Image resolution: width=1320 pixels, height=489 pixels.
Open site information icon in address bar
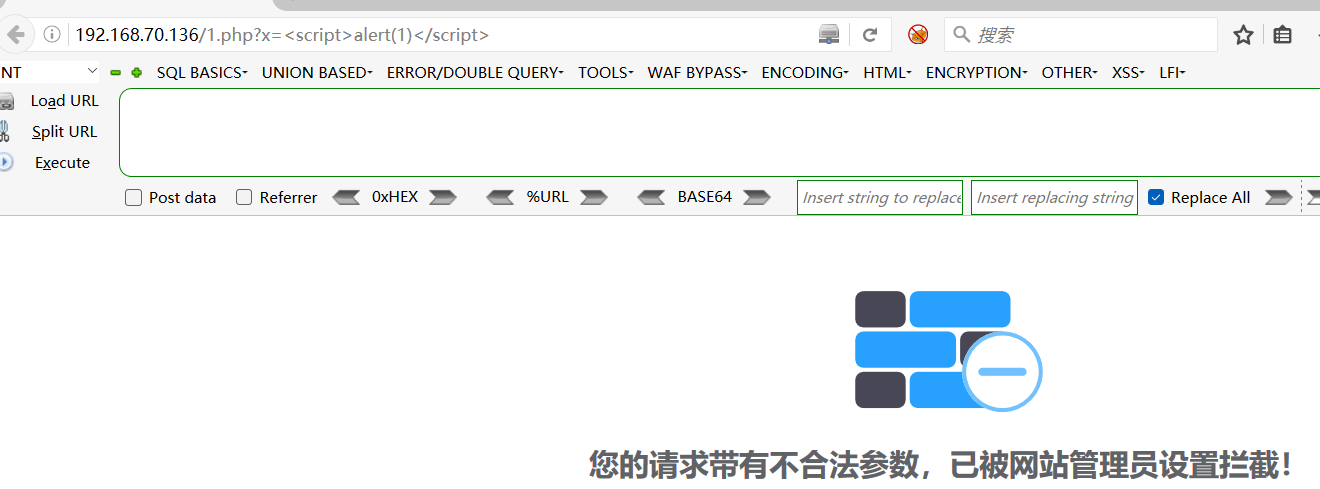52,36
